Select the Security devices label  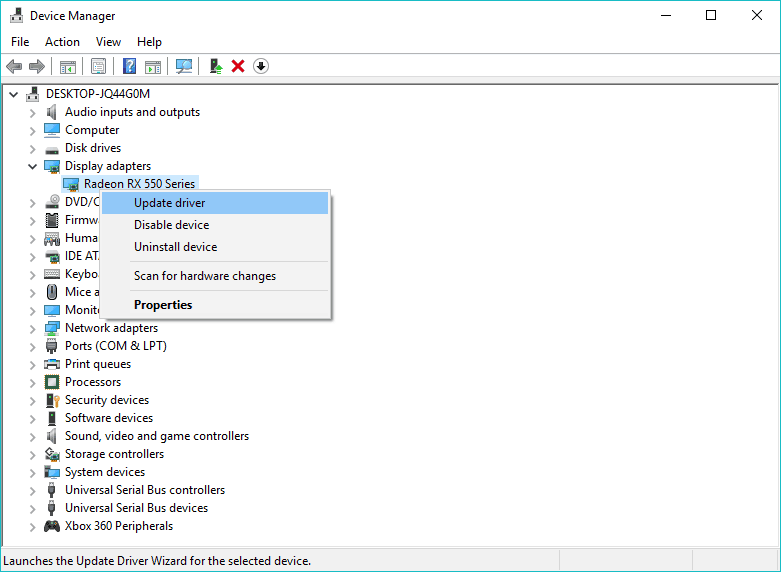107,400
